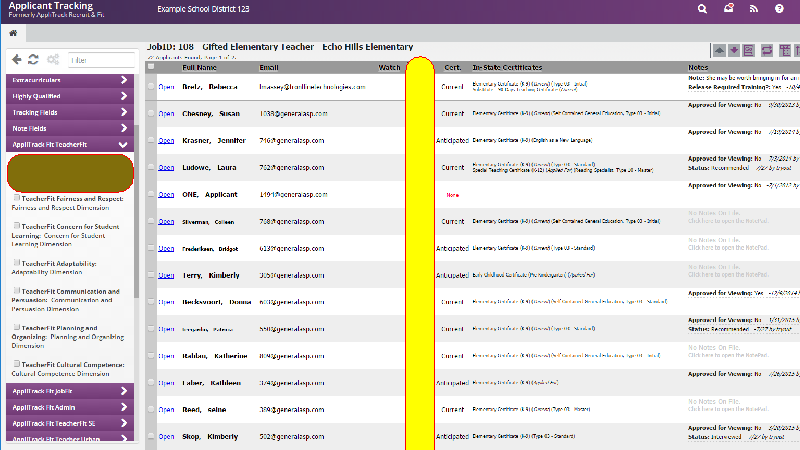The width and height of the screenshot is (800, 450).
Task: Sort by Cert. column header
Action: pos(453,67)
